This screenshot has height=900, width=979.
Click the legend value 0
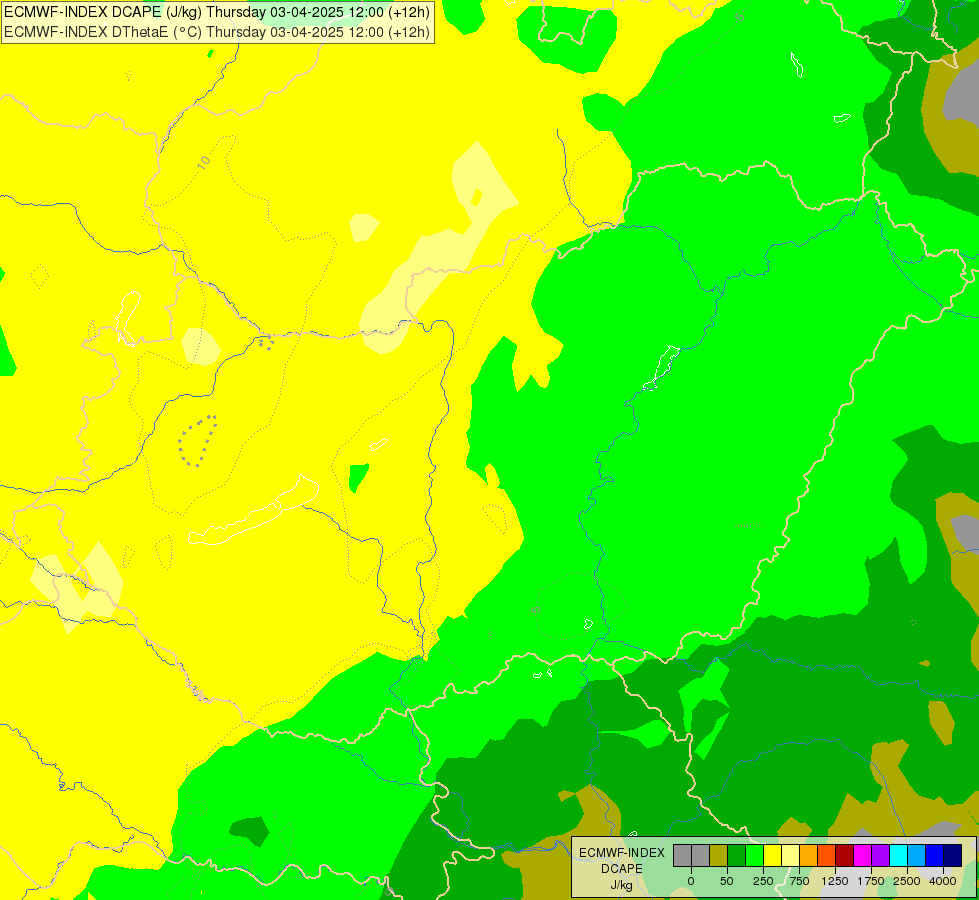tap(691, 881)
